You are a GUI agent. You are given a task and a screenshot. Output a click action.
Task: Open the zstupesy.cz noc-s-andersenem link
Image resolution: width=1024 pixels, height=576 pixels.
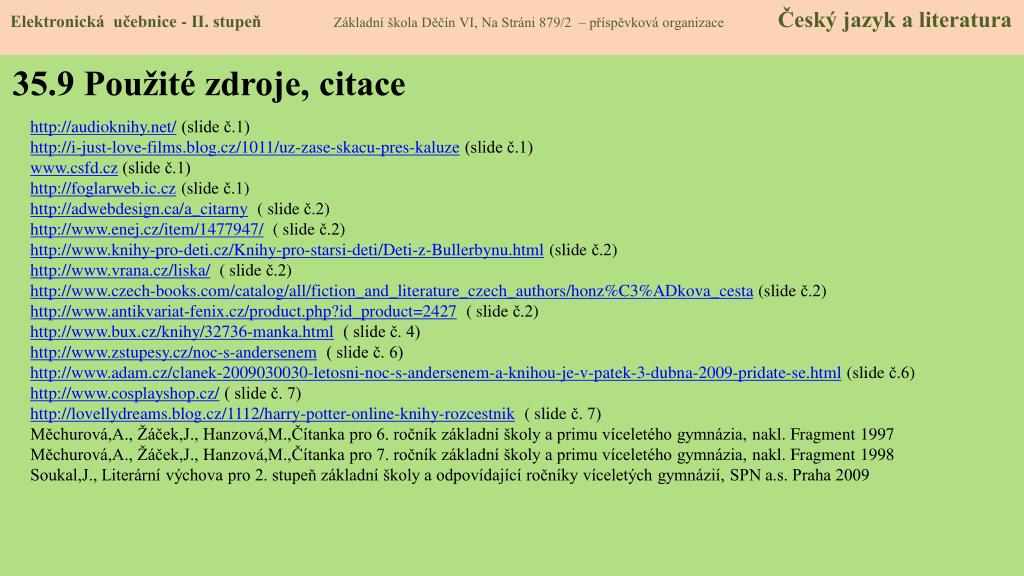pos(173,353)
